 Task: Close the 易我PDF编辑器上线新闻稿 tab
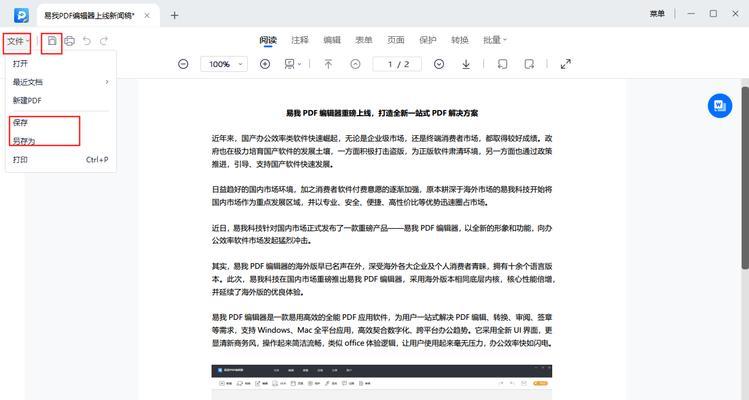147,15
